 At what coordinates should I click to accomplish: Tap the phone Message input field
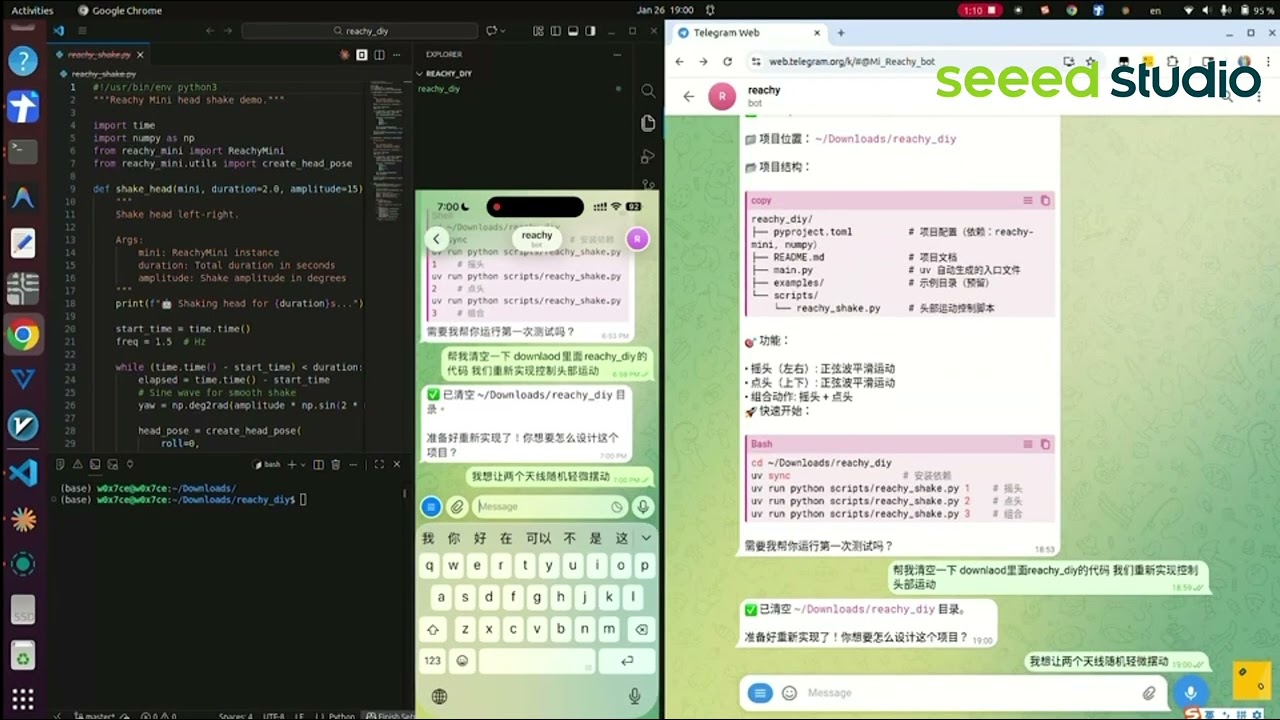549,507
